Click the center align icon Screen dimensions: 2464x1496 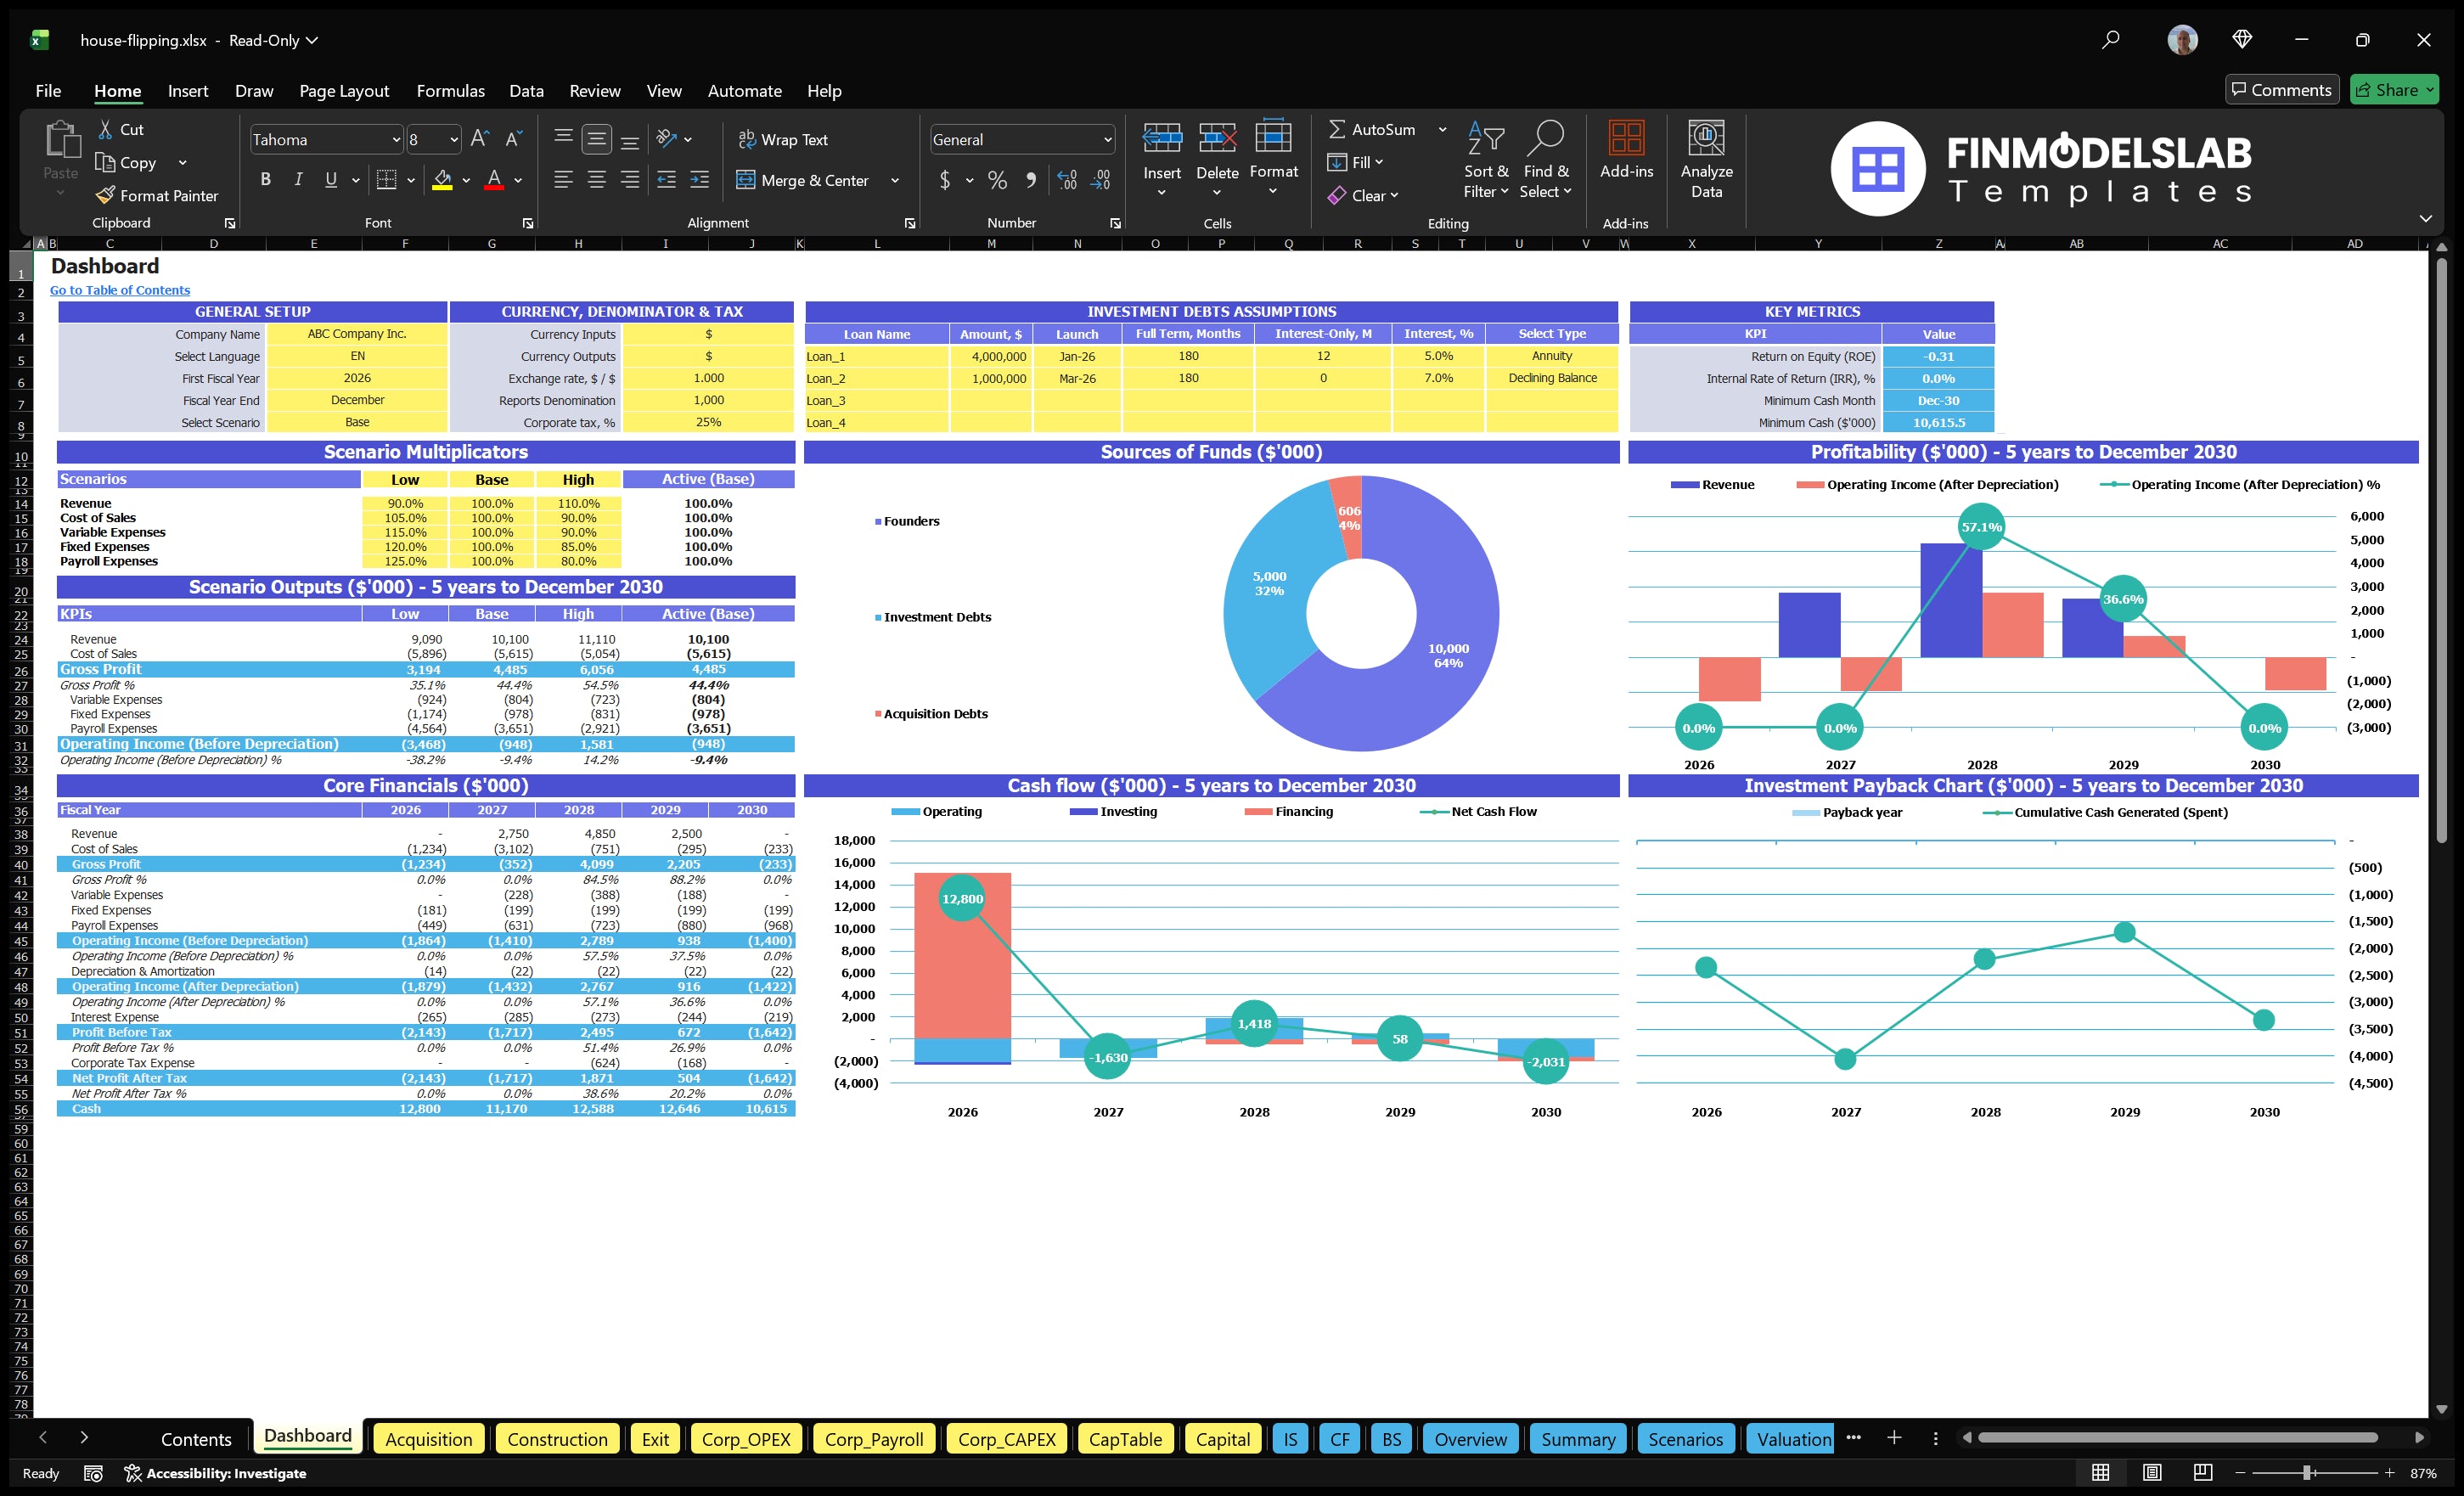click(597, 180)
